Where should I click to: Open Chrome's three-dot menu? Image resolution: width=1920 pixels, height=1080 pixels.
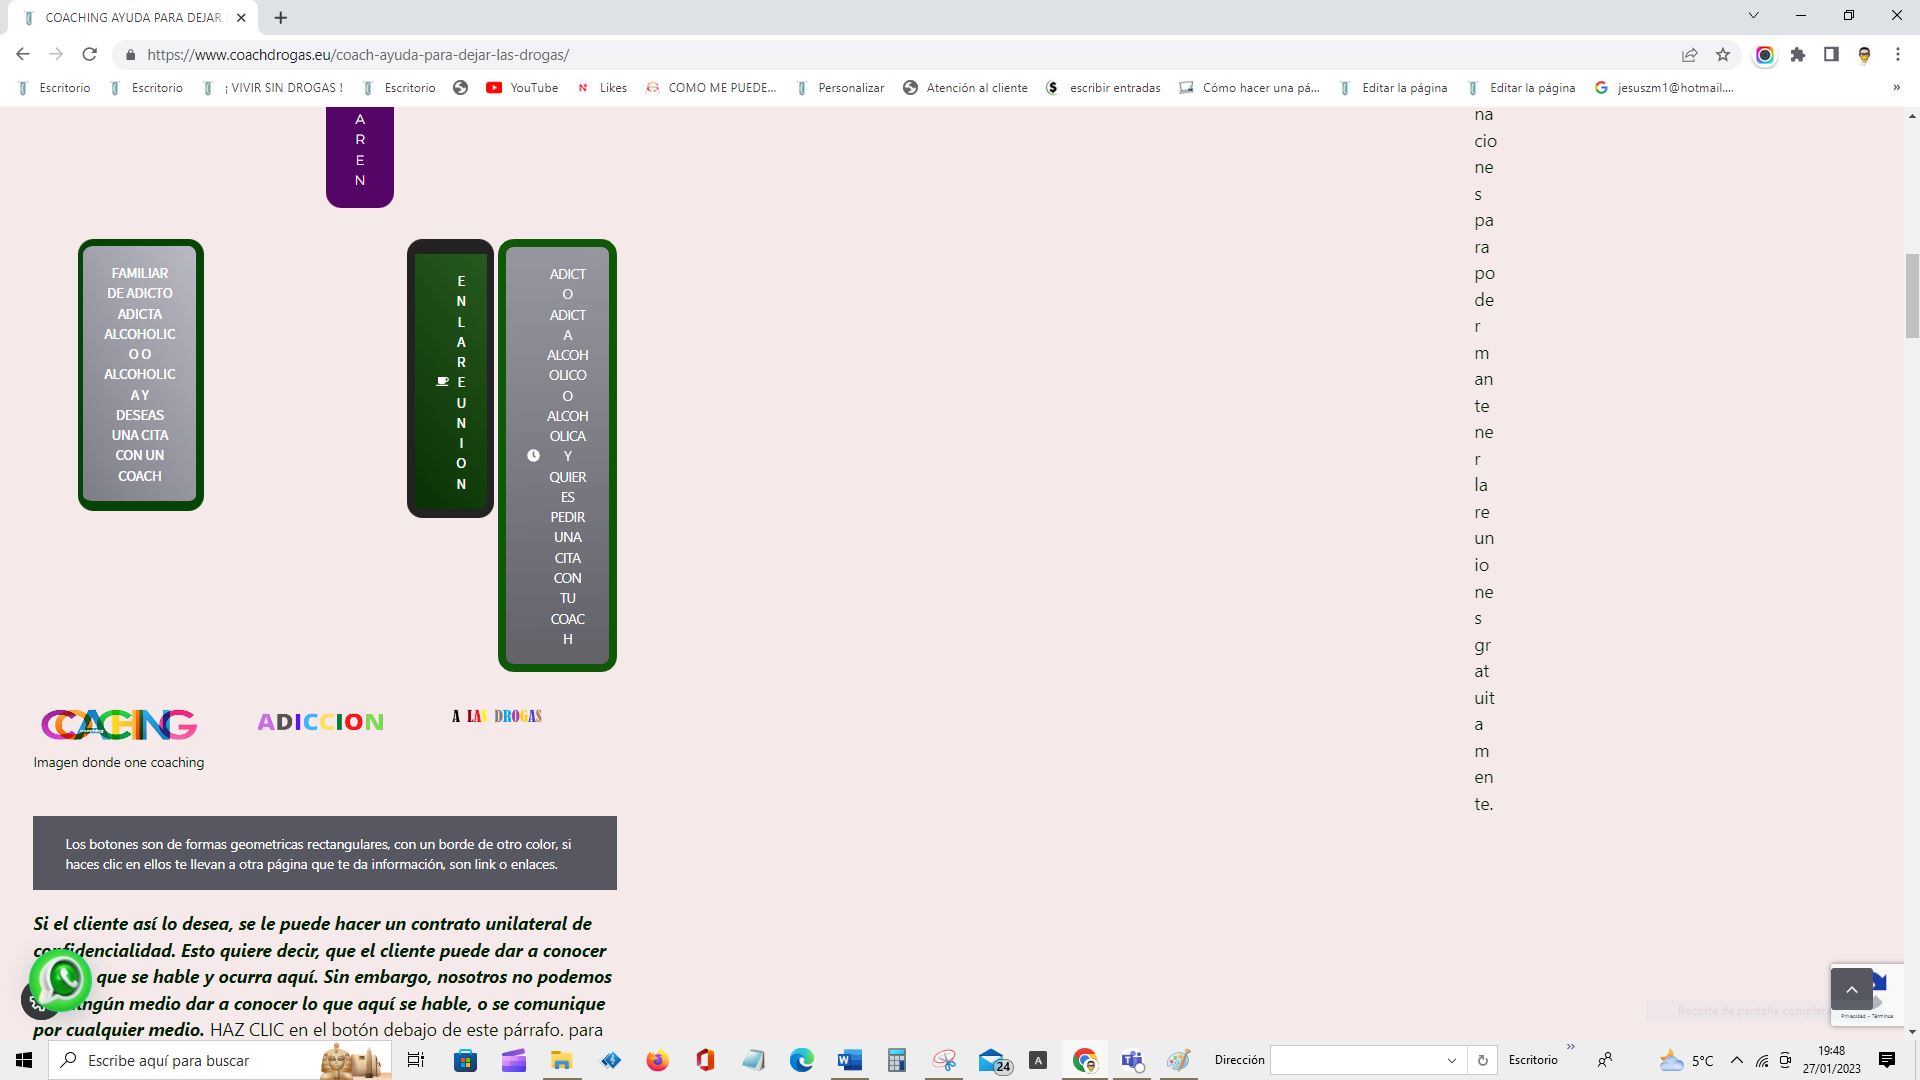[1897, 55]
